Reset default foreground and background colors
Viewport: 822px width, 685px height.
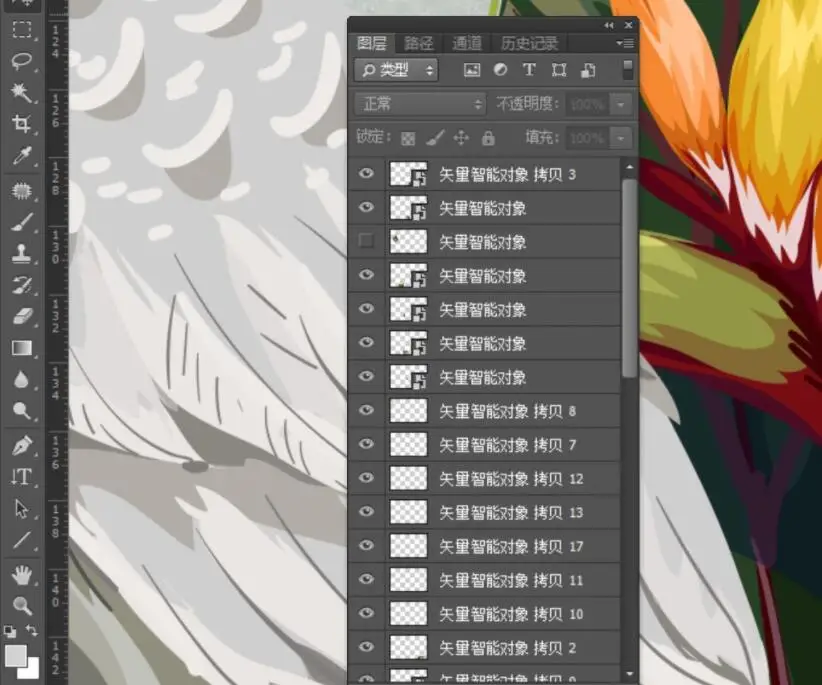coord(9,632)
